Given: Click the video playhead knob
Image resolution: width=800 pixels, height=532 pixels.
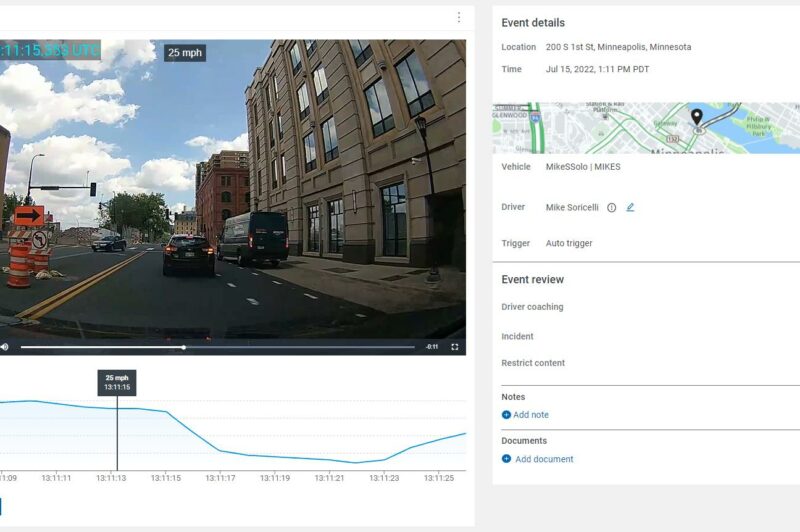Looking at the screenshot, I should [184, 347].
